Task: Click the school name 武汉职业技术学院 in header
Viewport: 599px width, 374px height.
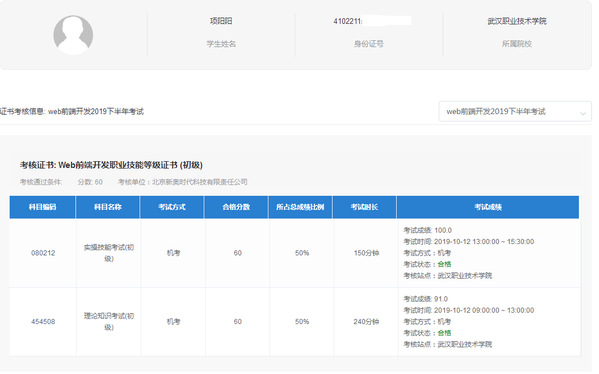Action: (x=517, y=21)
